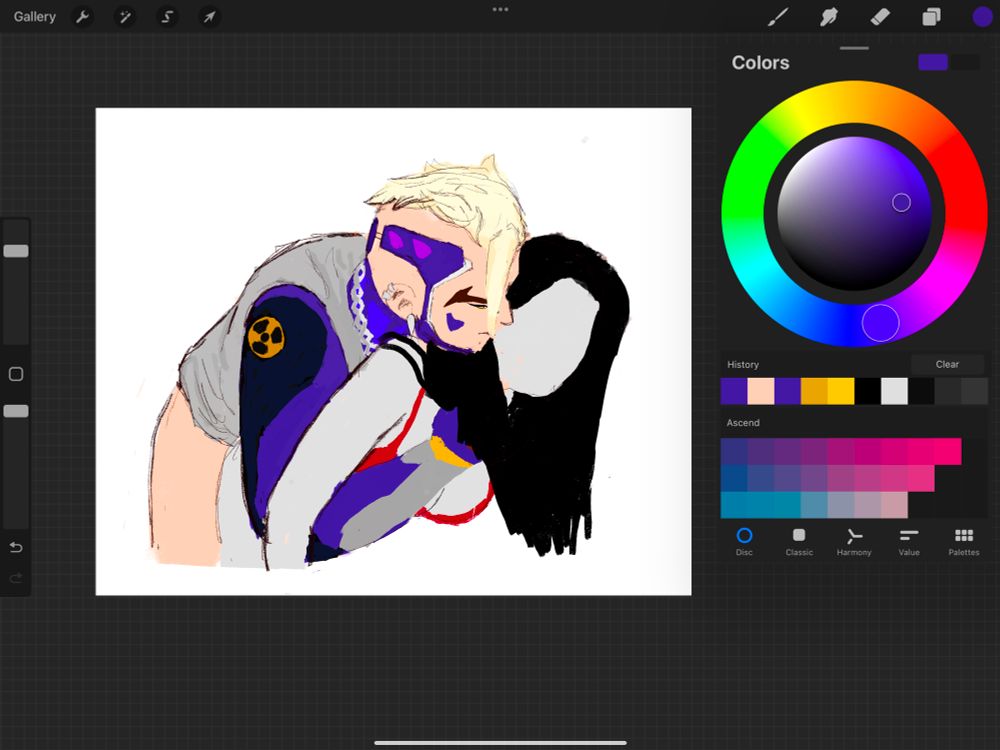Click the Undo arrow in sidebar
The height and width of the screenshot is (750, 1000).
(x=16, y=547)
